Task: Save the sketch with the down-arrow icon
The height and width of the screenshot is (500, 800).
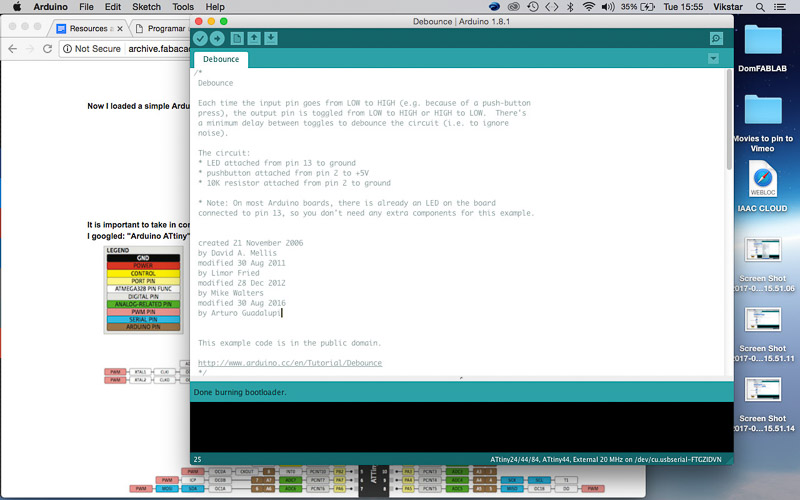Action: tap(271, 38)
